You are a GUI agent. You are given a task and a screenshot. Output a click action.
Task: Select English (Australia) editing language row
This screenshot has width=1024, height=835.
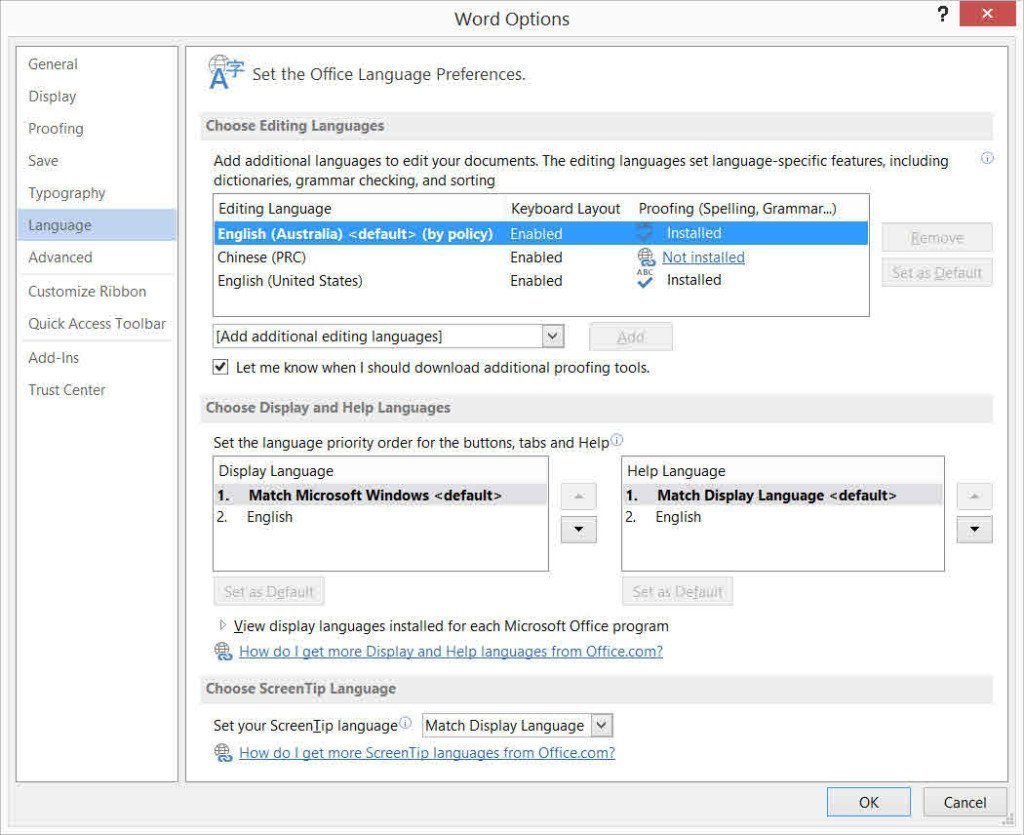click(x=541, y=233)
